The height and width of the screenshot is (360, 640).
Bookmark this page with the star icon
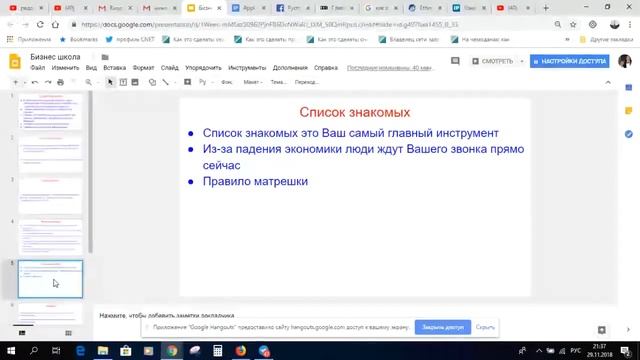click(573, 24)
